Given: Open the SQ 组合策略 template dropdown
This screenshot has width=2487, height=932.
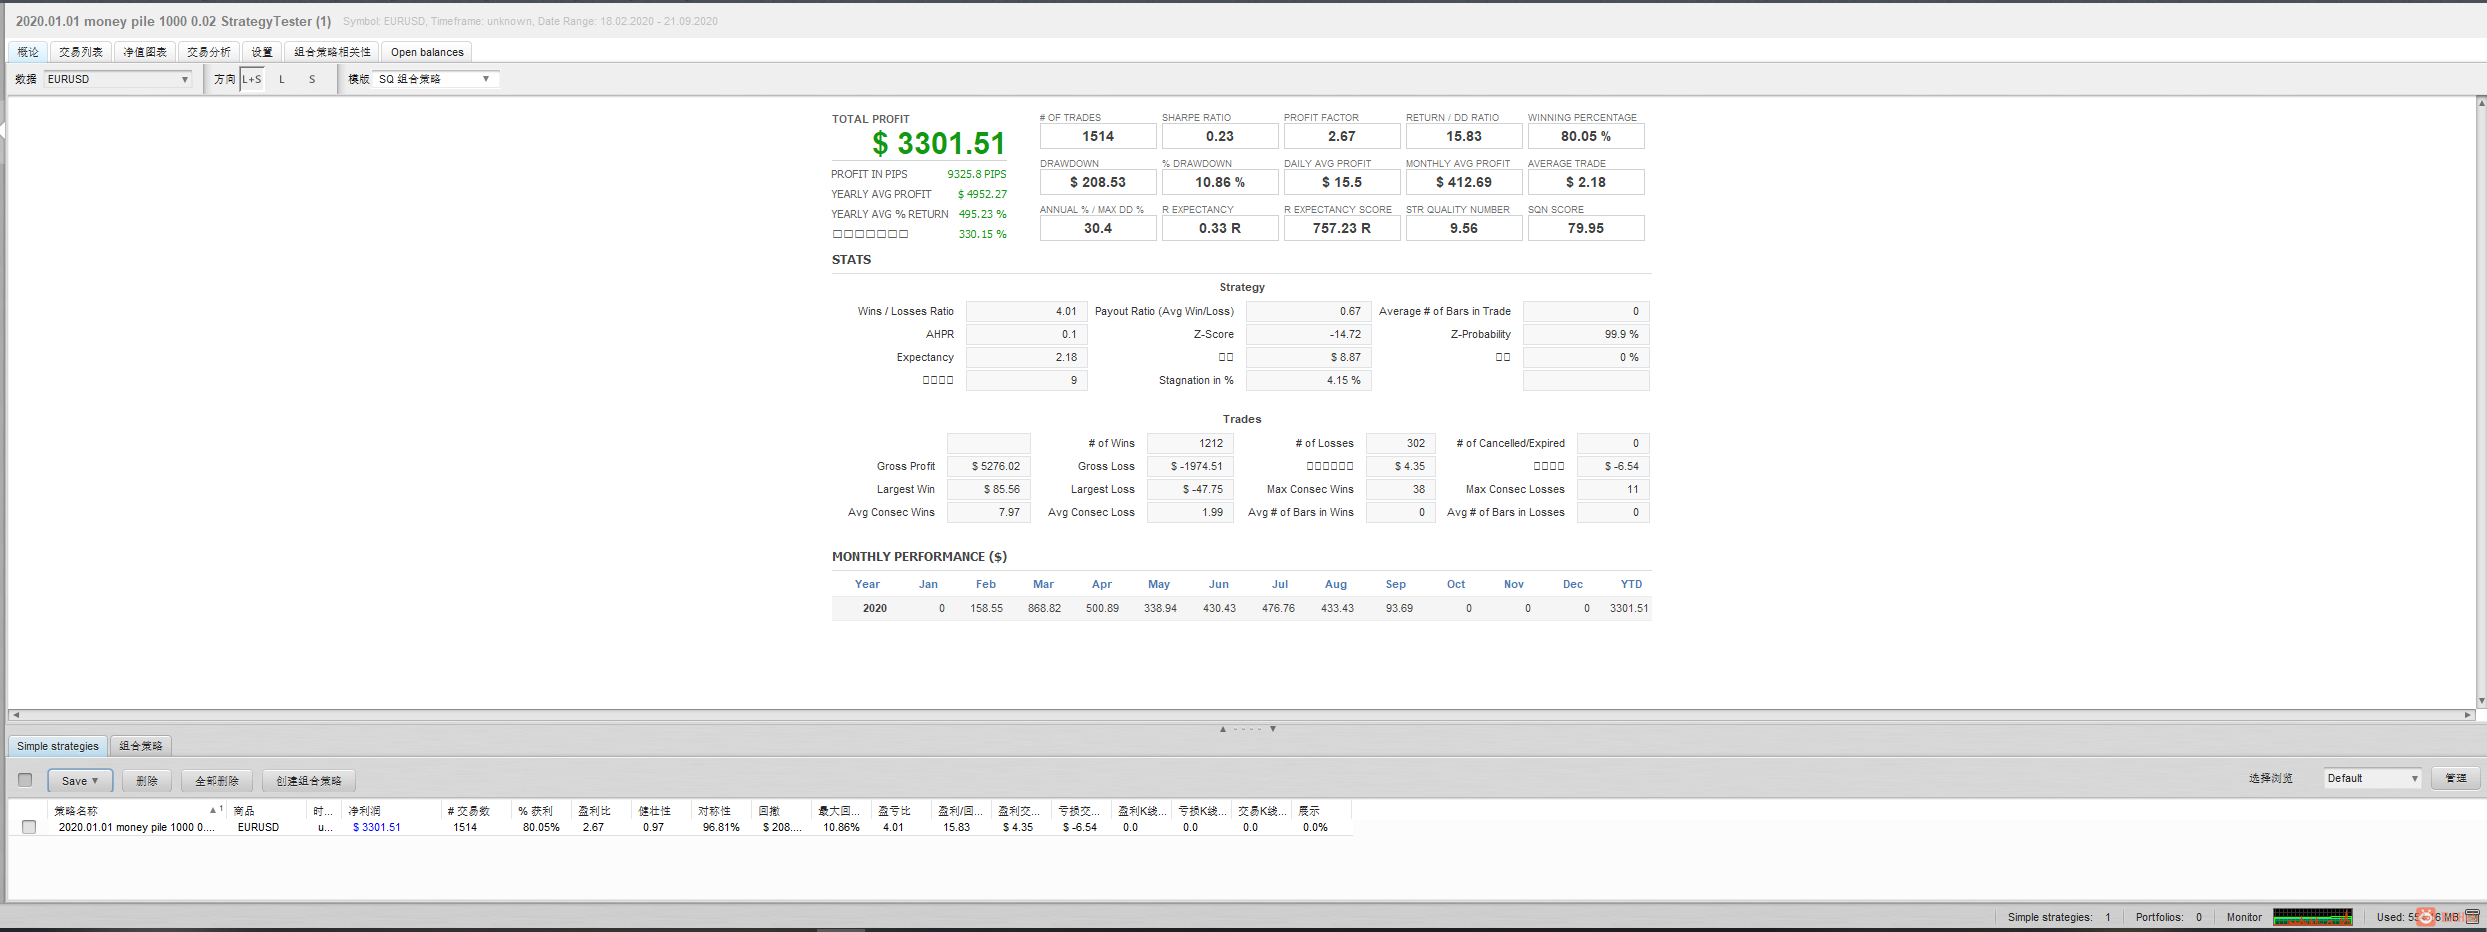Looking at the screenshot, I should pos(435,79).
